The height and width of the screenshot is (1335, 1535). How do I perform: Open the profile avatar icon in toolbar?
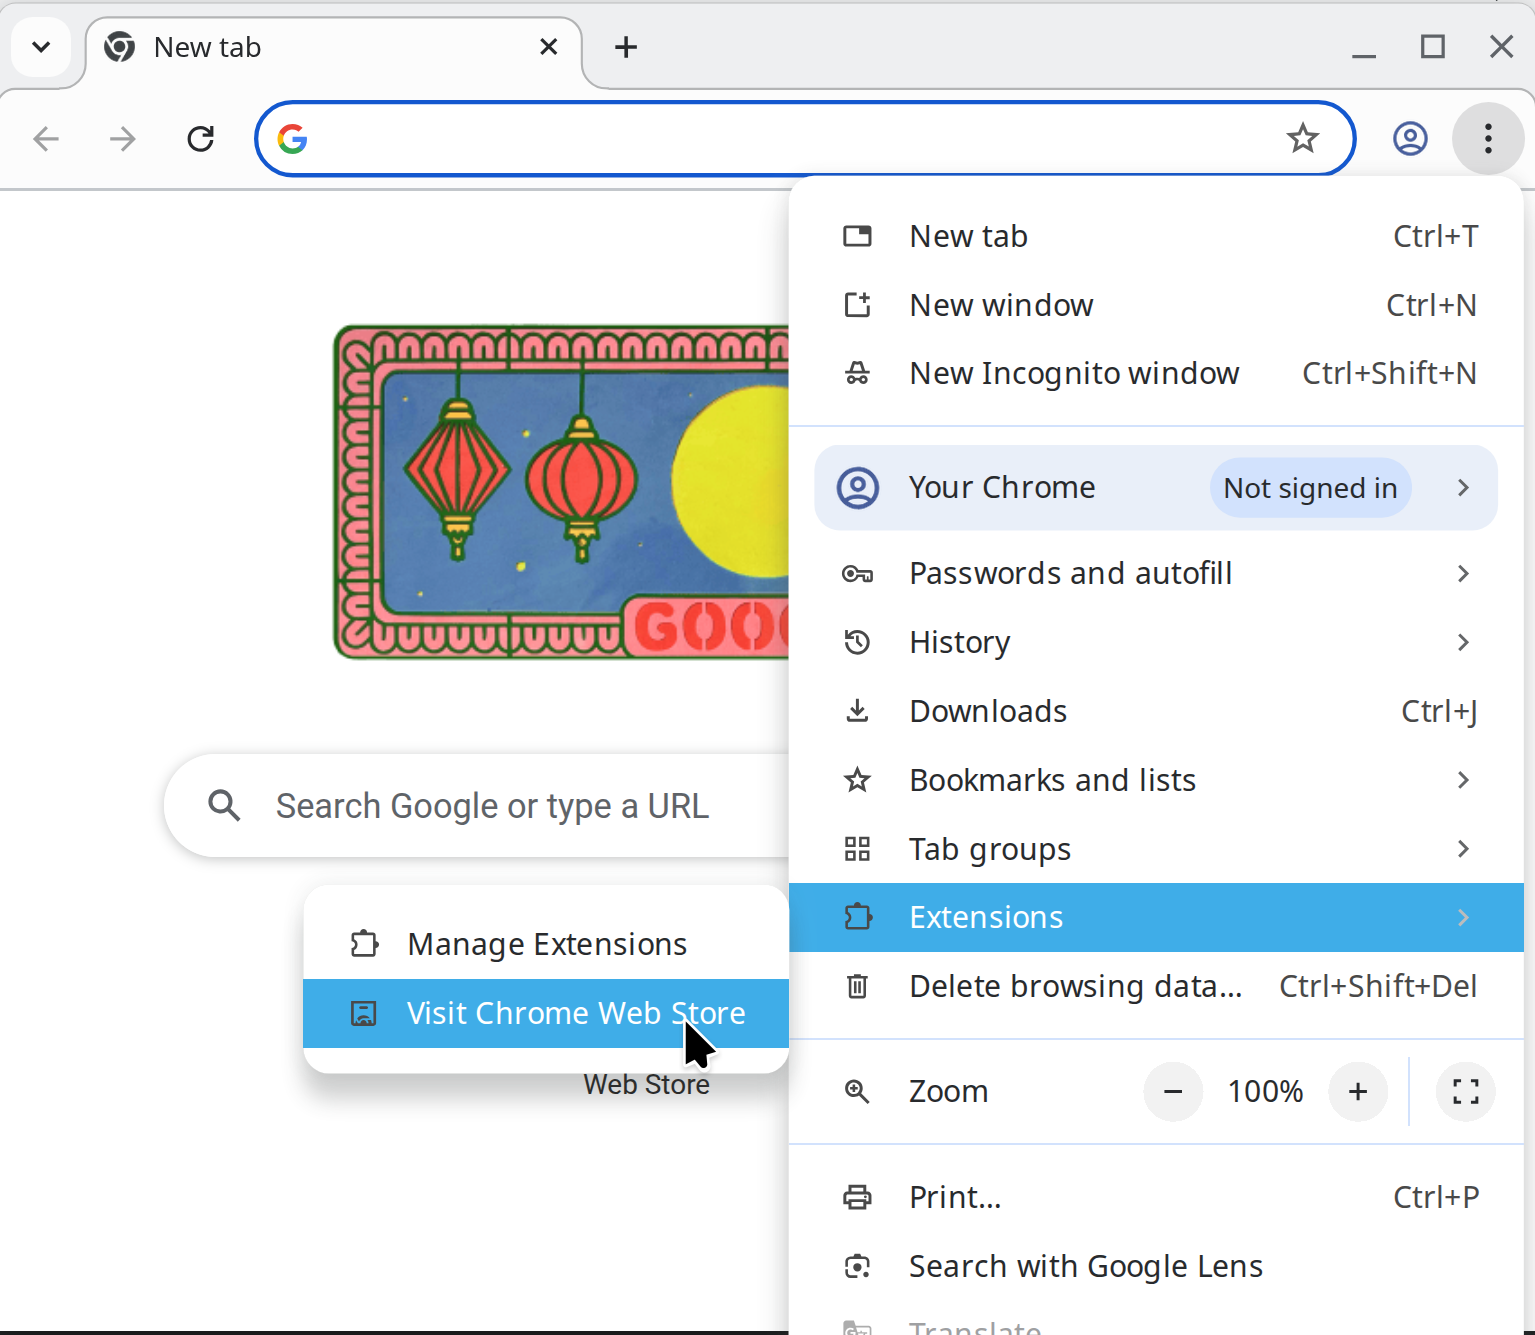click(1410, 138)
